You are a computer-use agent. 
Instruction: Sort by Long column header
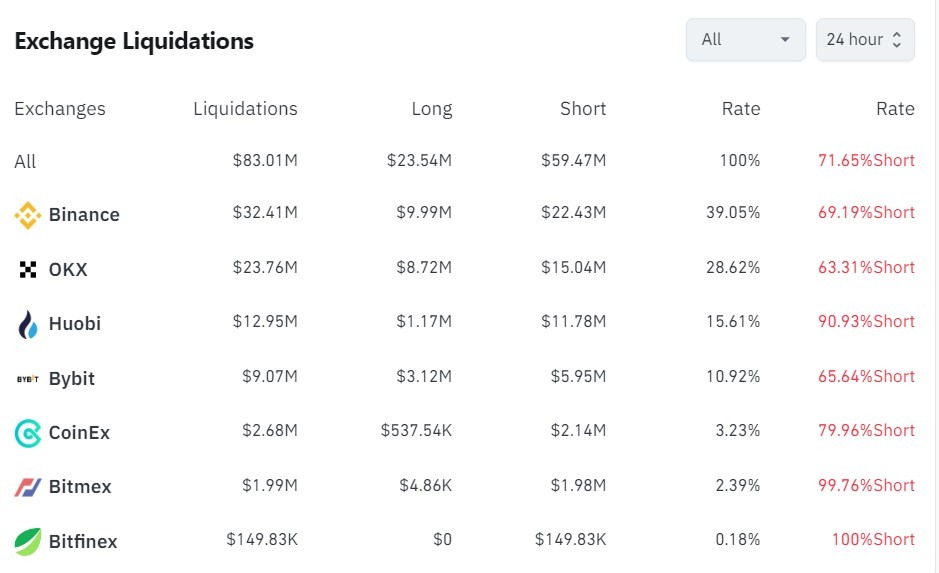[x=431, y=109]
